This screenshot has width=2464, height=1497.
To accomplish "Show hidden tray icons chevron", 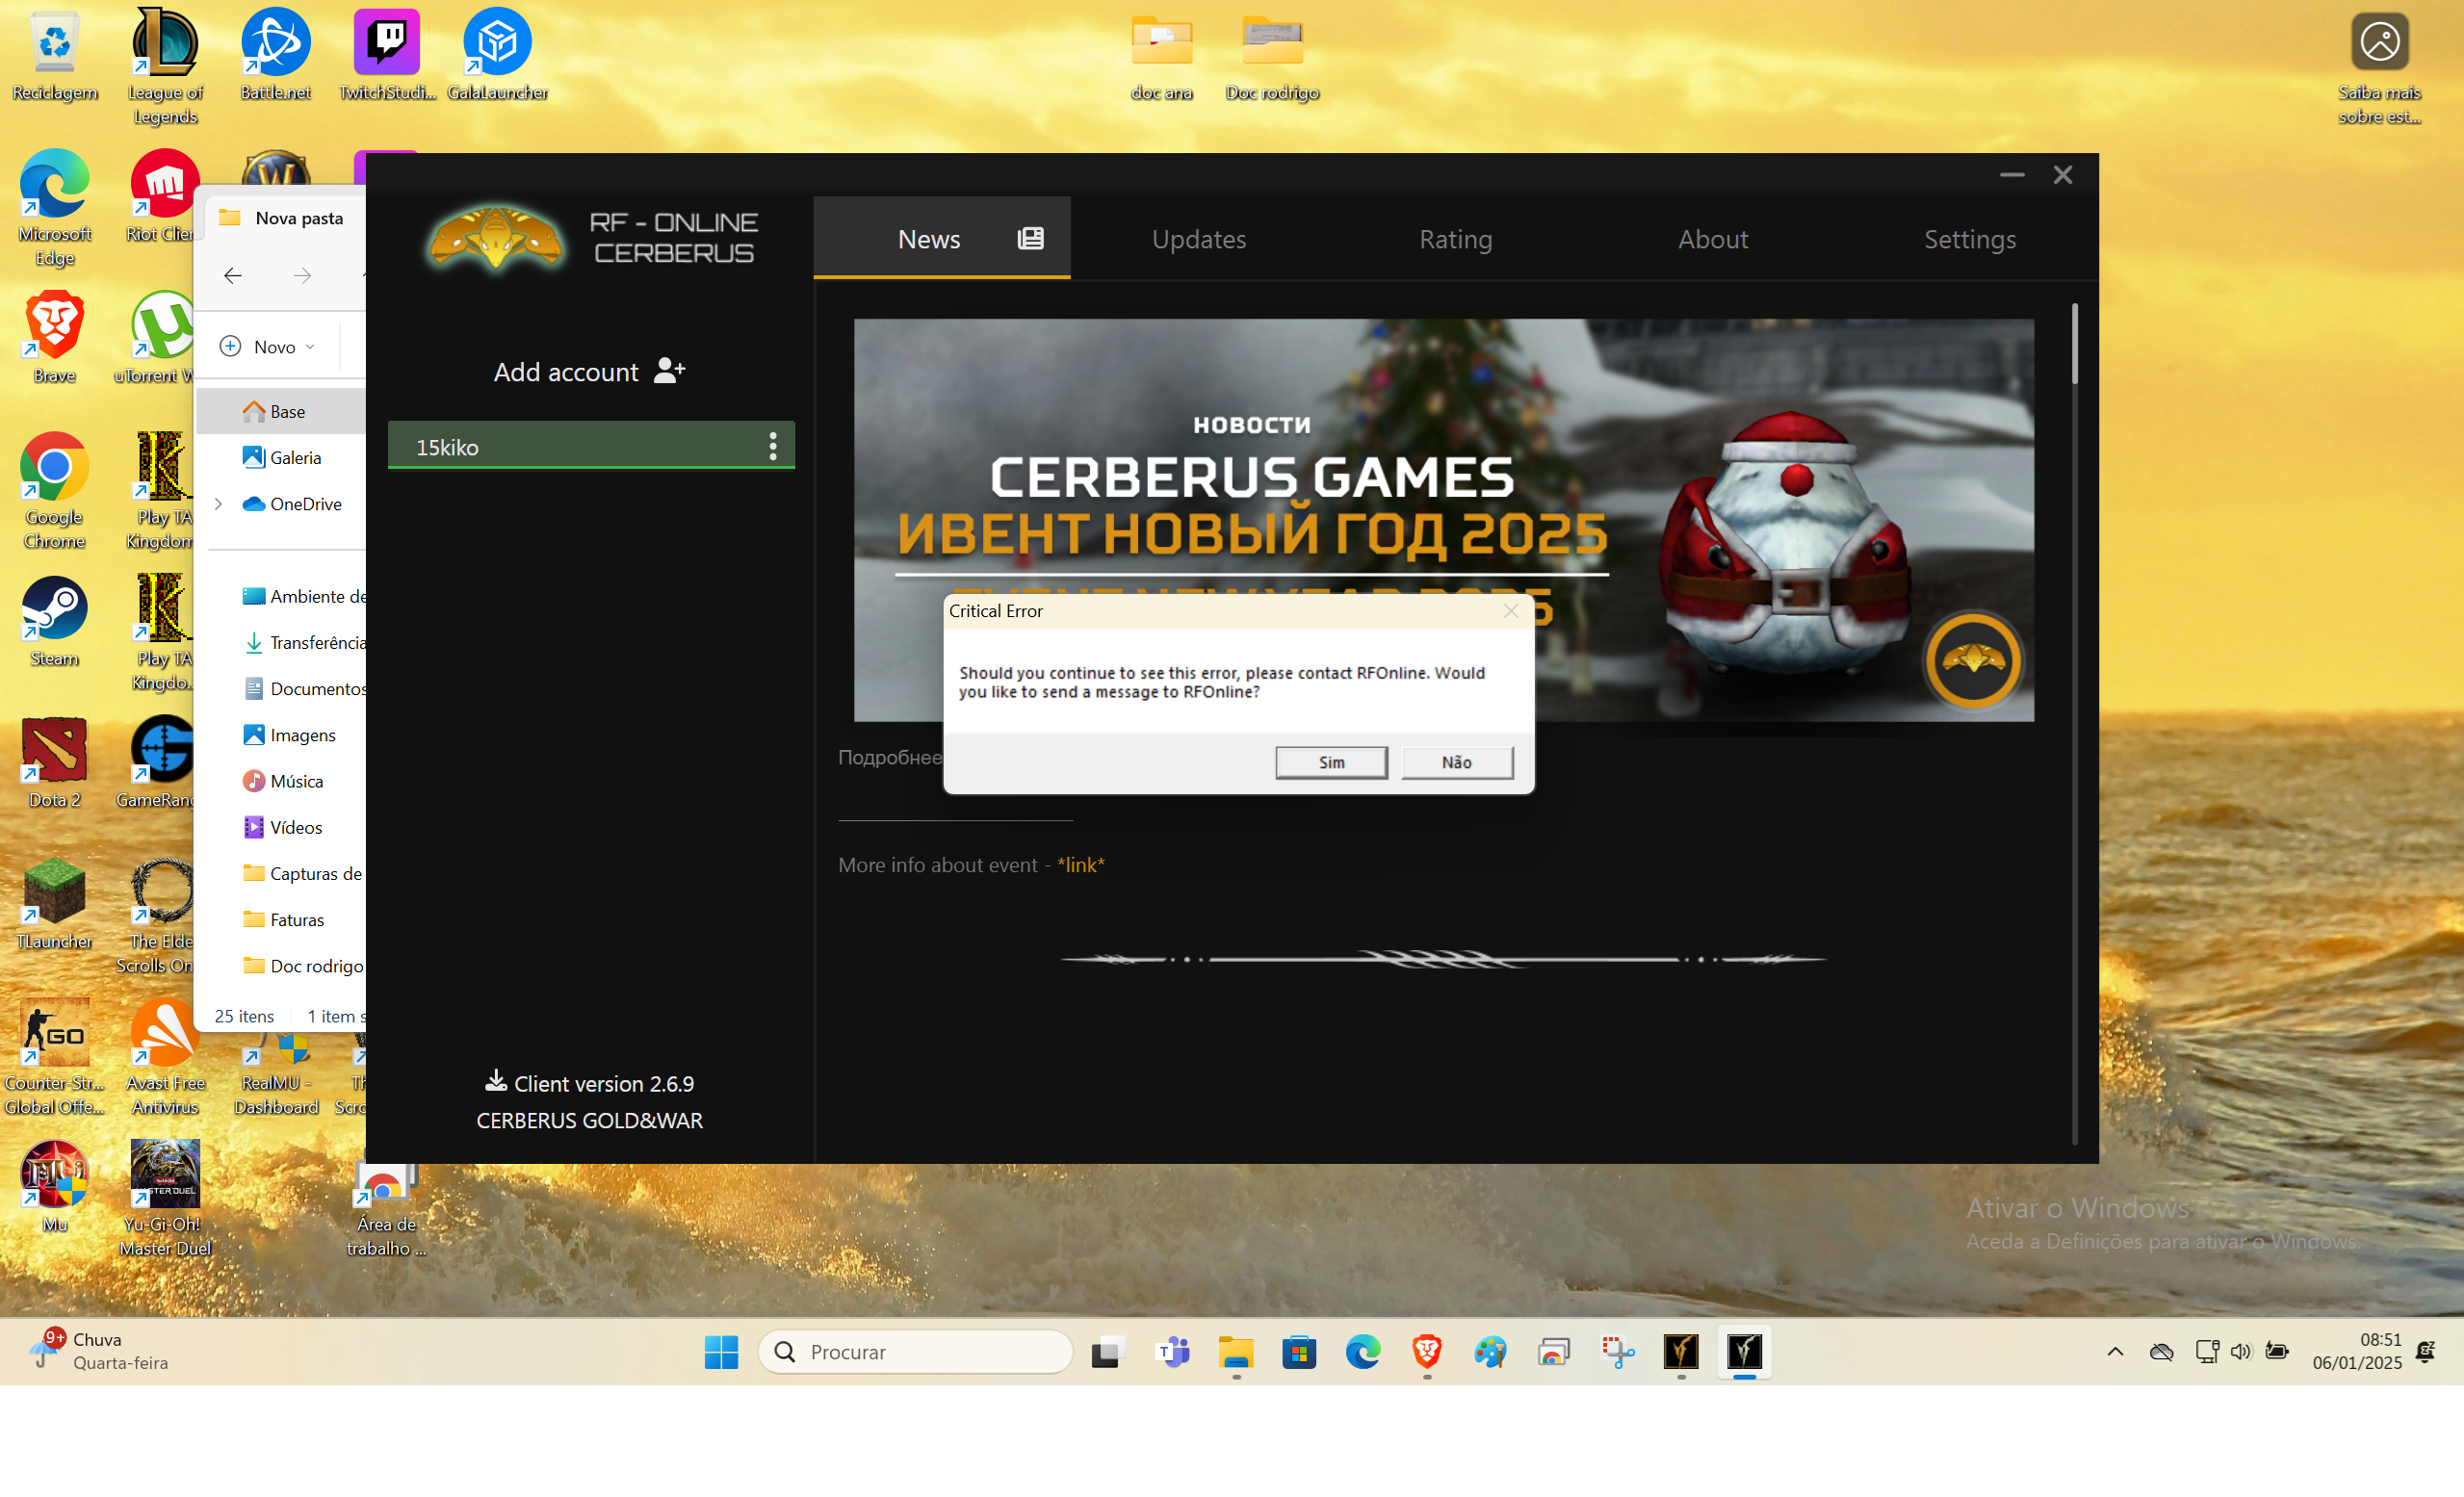I will click(x=2115, y=1351).
